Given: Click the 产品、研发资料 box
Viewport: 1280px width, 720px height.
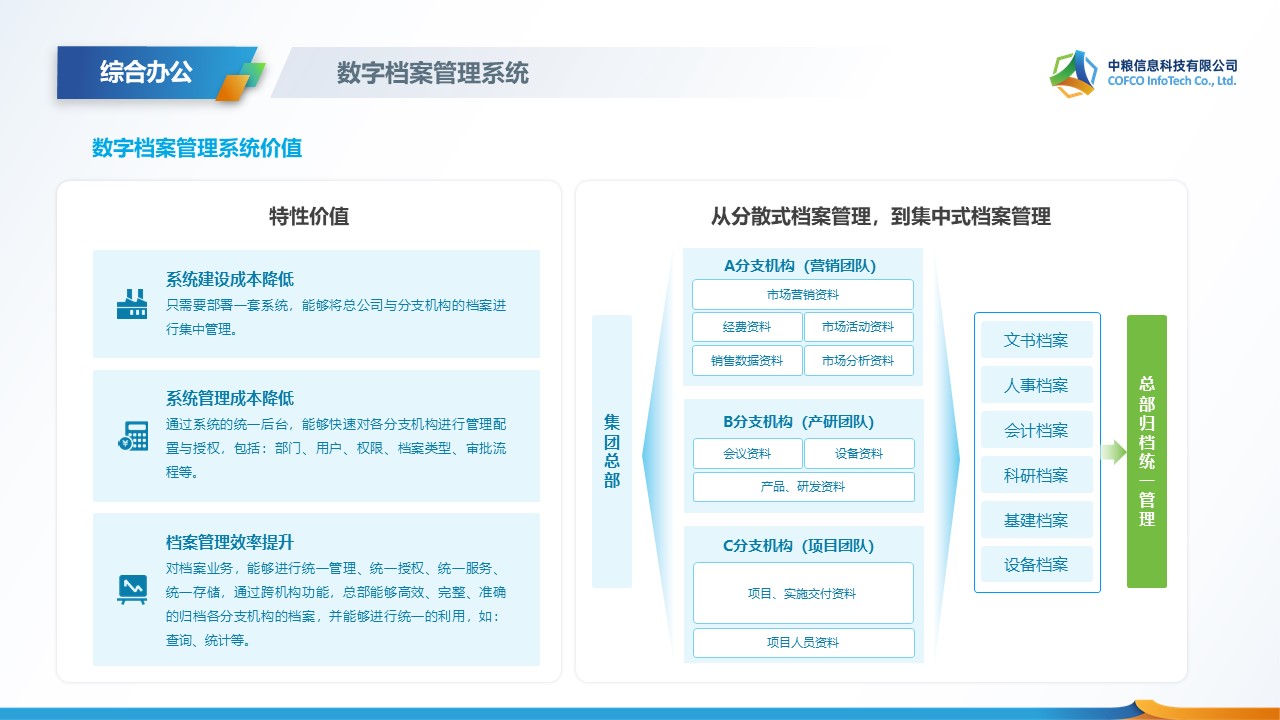Looking at the screenshot, I should [x=802, y=486].
